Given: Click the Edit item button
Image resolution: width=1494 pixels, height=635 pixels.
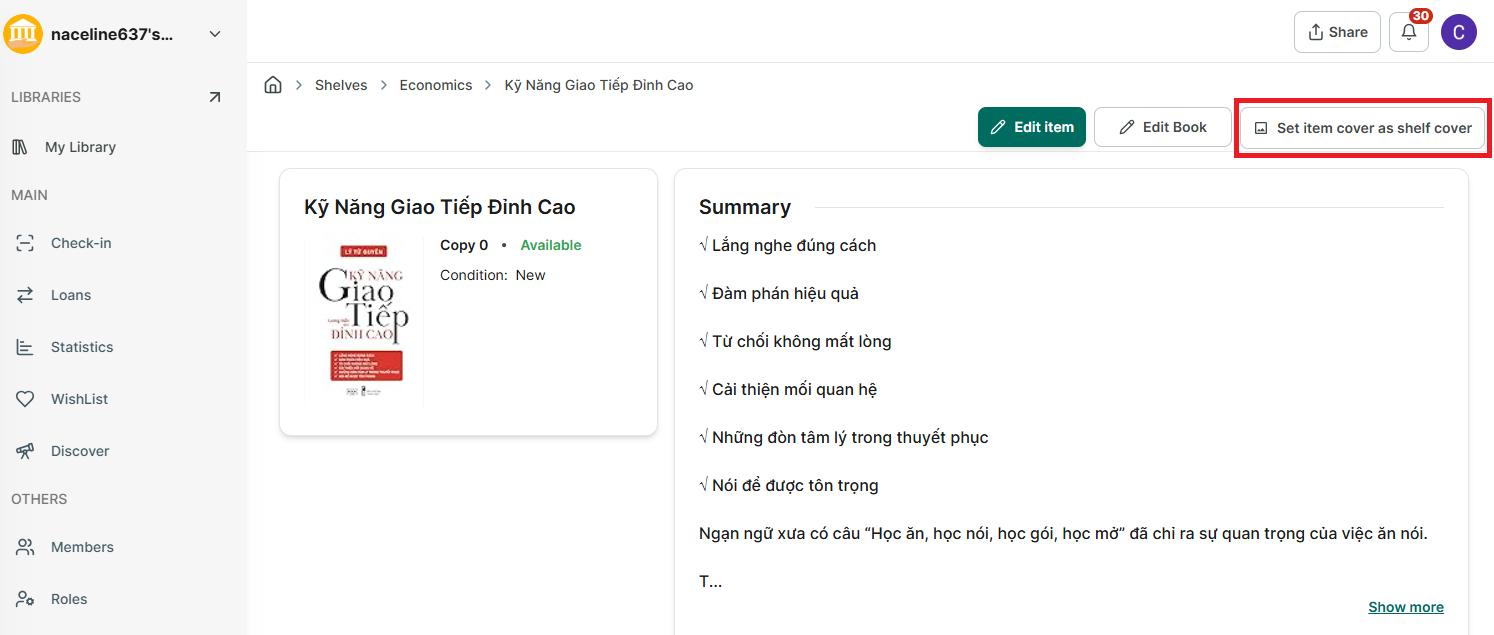Looking at the screenshot, I should pos(1032,127).
